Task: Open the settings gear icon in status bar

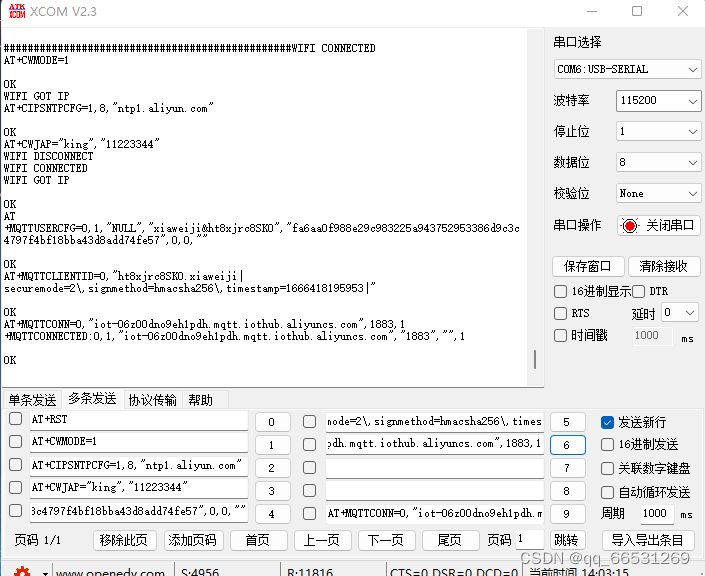Action: (22, 571)
